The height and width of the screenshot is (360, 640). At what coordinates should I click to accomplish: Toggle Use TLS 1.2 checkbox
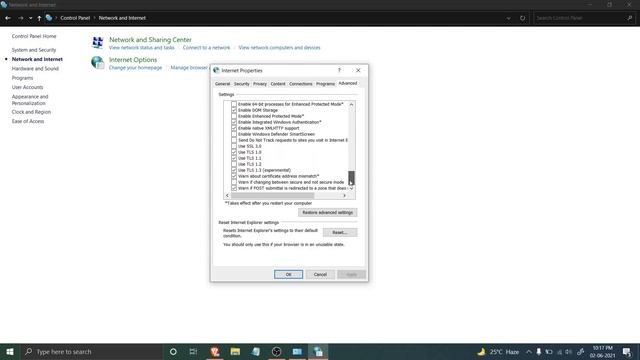click(234, 164)
